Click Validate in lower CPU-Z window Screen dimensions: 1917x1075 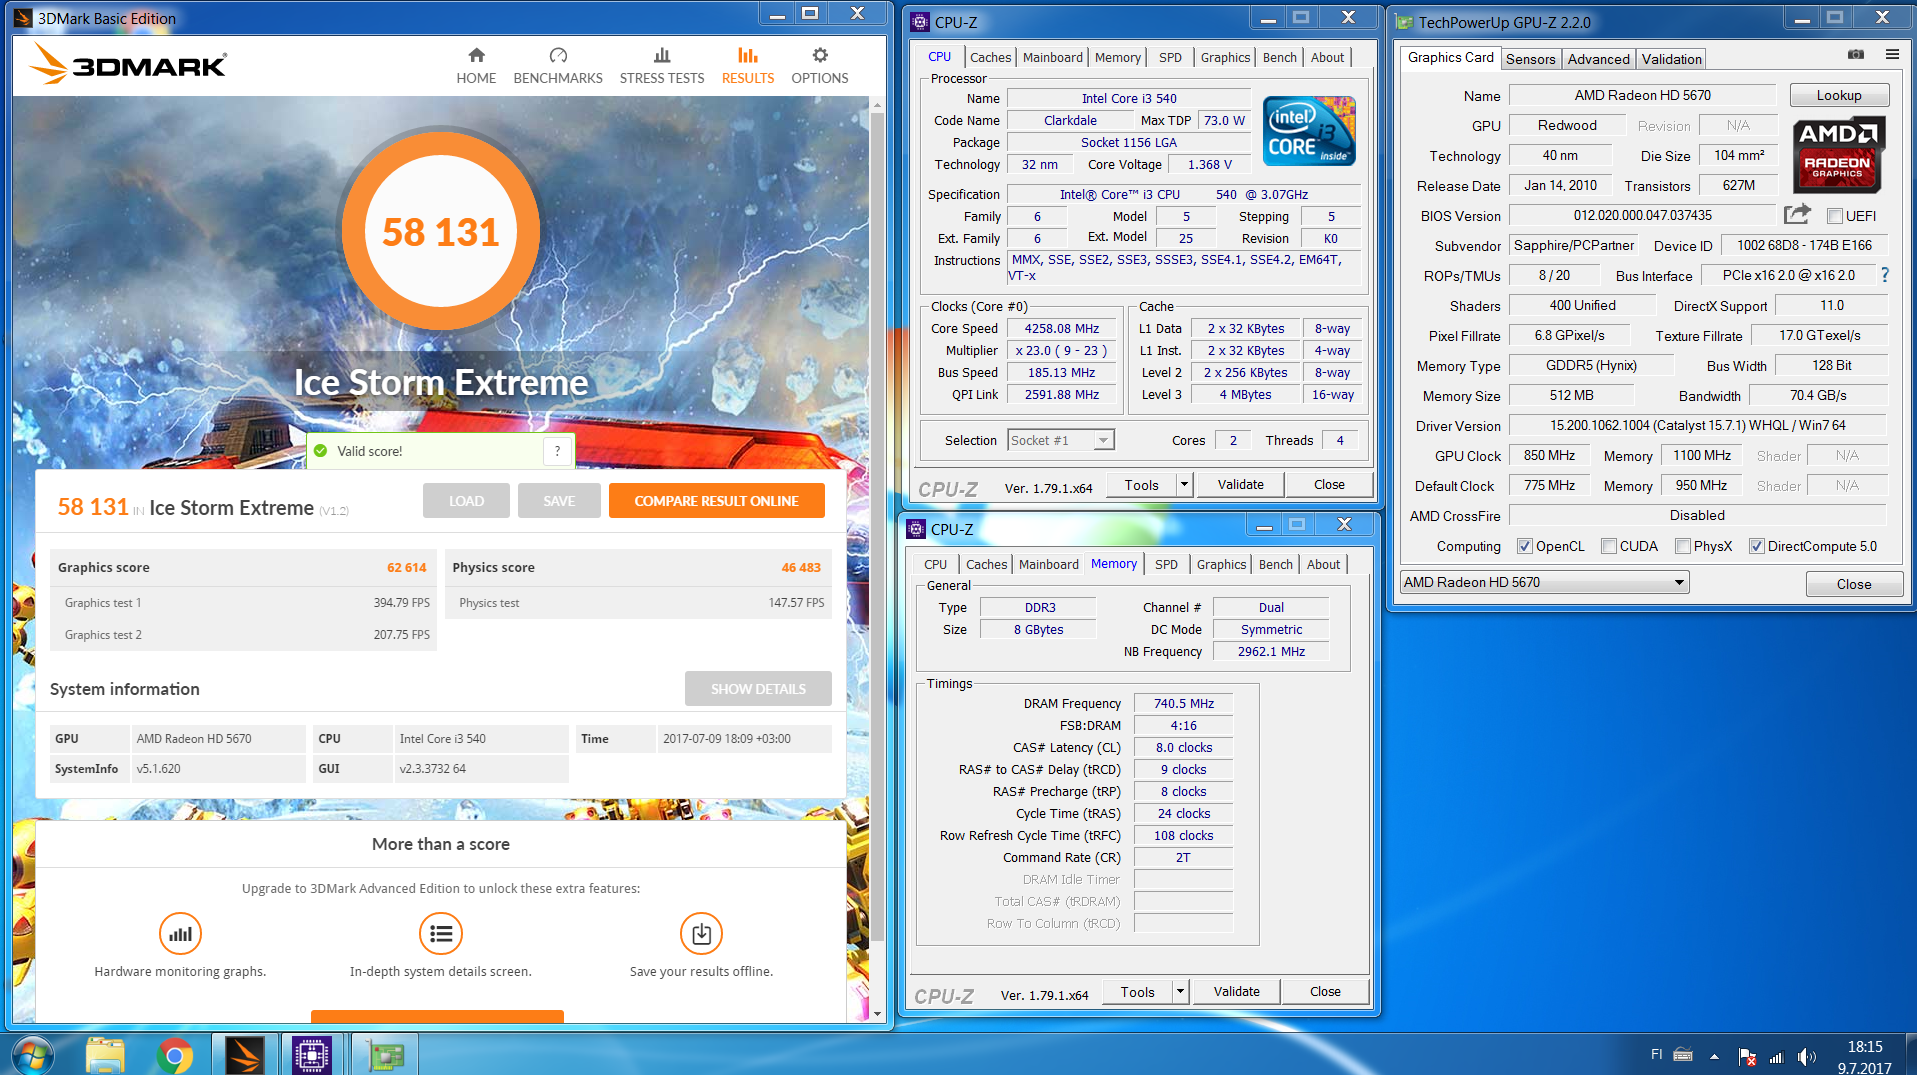(x=1236, y=992)
